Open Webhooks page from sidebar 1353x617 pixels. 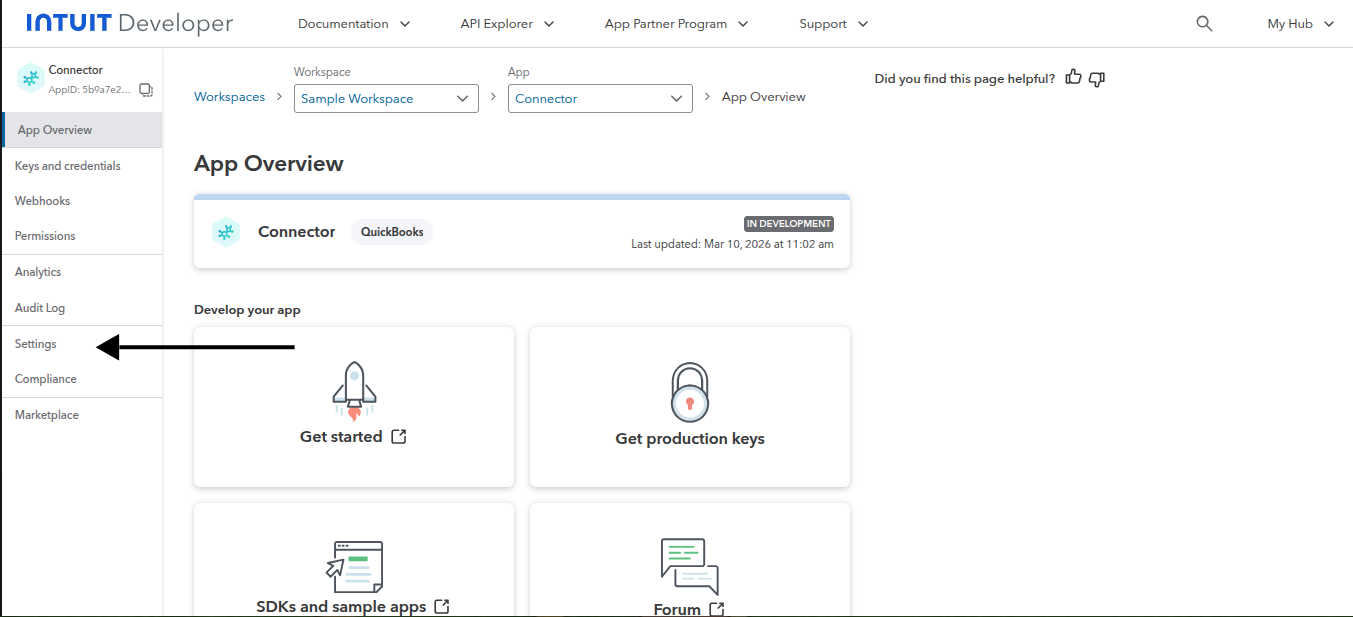[43, 201]
